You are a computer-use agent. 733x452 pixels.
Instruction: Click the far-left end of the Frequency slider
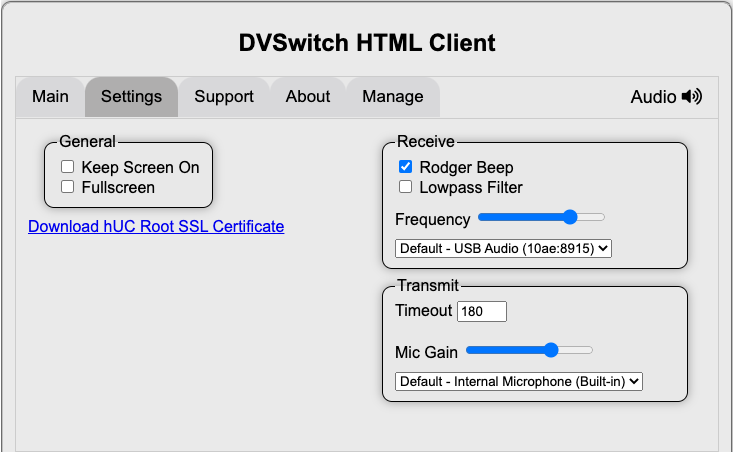[481, 217]
